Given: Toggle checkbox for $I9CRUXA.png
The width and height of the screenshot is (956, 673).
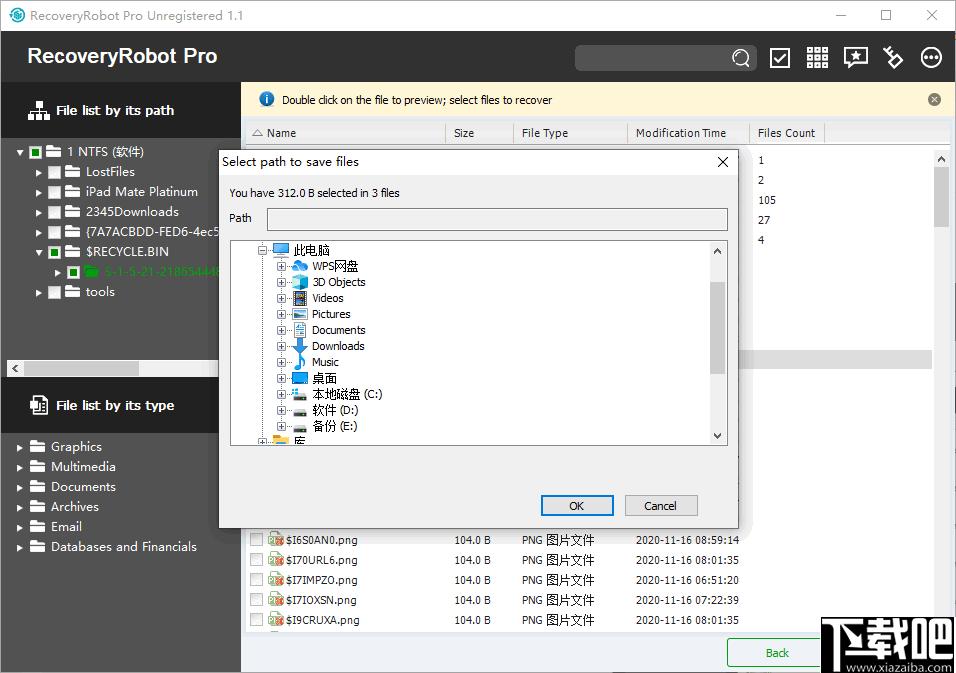Looking at the screenshot, I should [x=257, y=620].
